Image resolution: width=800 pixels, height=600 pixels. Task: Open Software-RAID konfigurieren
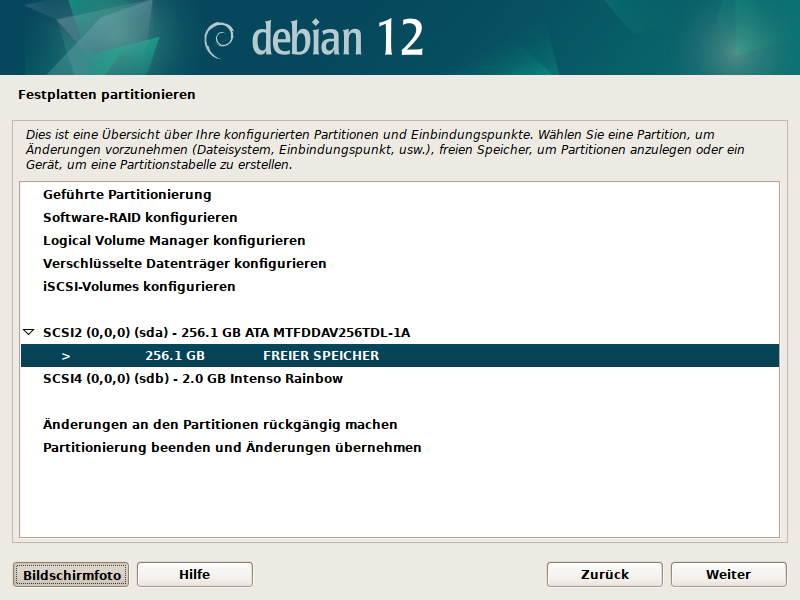tap(140, 218)
